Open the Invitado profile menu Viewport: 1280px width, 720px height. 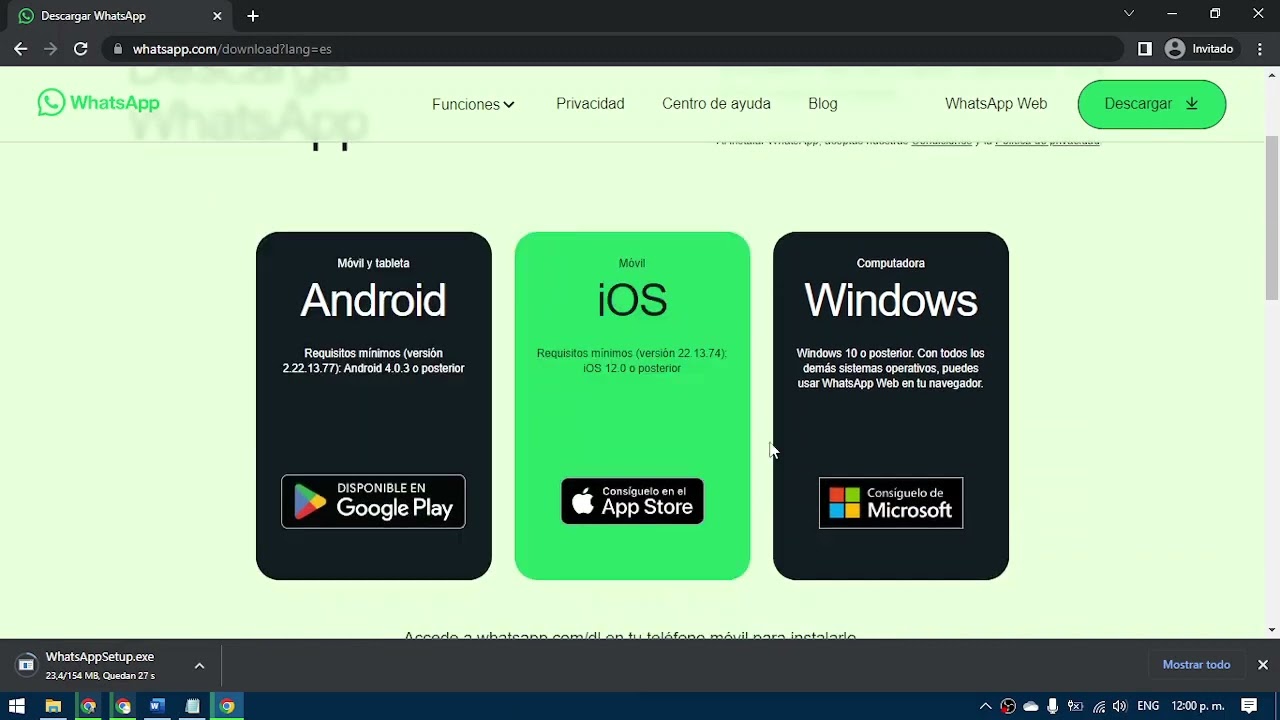[1200, 49]
